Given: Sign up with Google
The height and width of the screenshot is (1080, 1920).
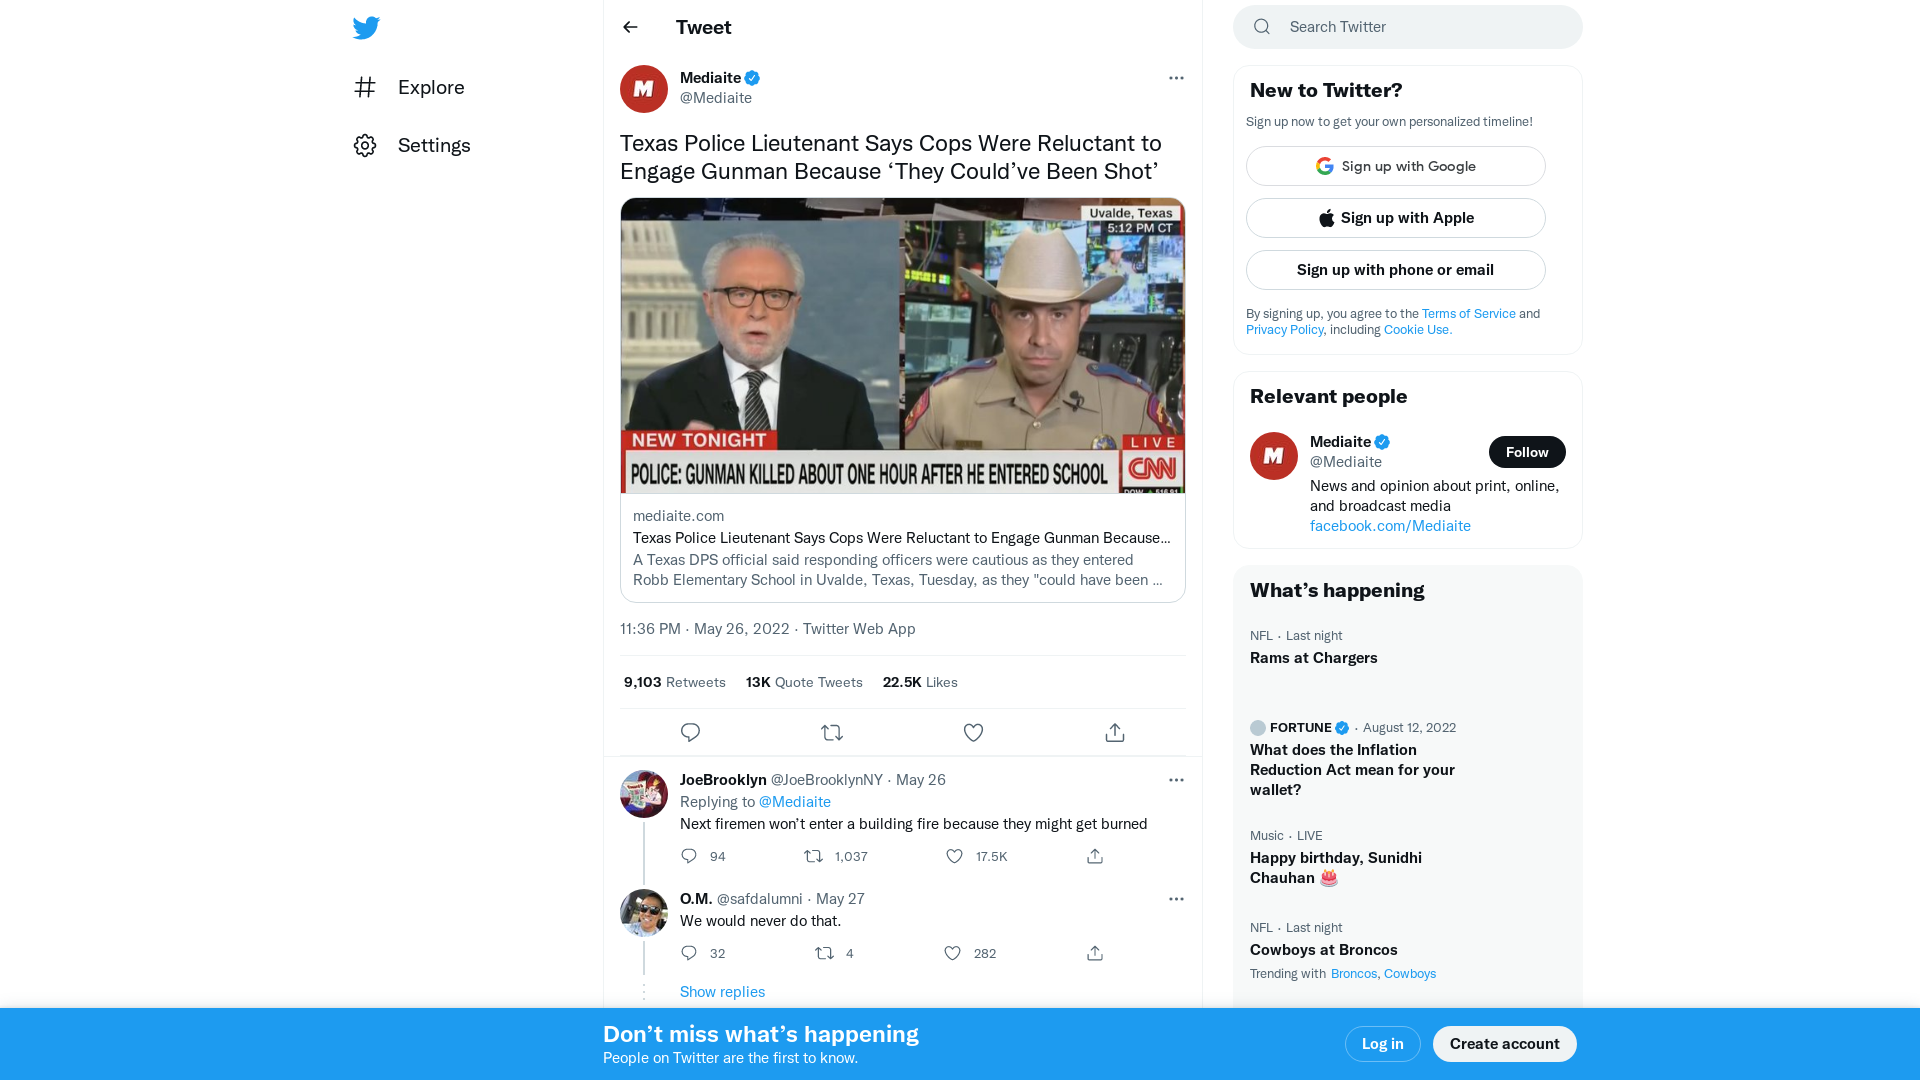Looking at the screenshot, I should (x=1396, y=166).
